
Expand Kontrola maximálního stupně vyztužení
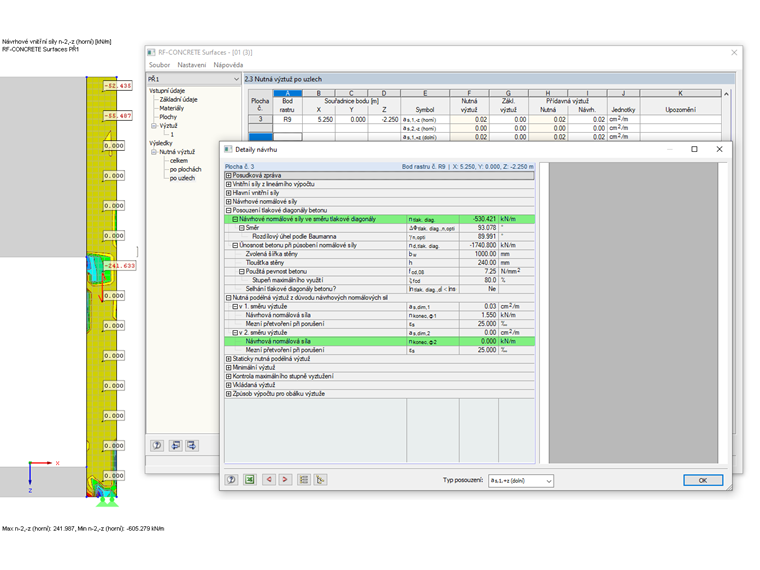pos(229,376)
